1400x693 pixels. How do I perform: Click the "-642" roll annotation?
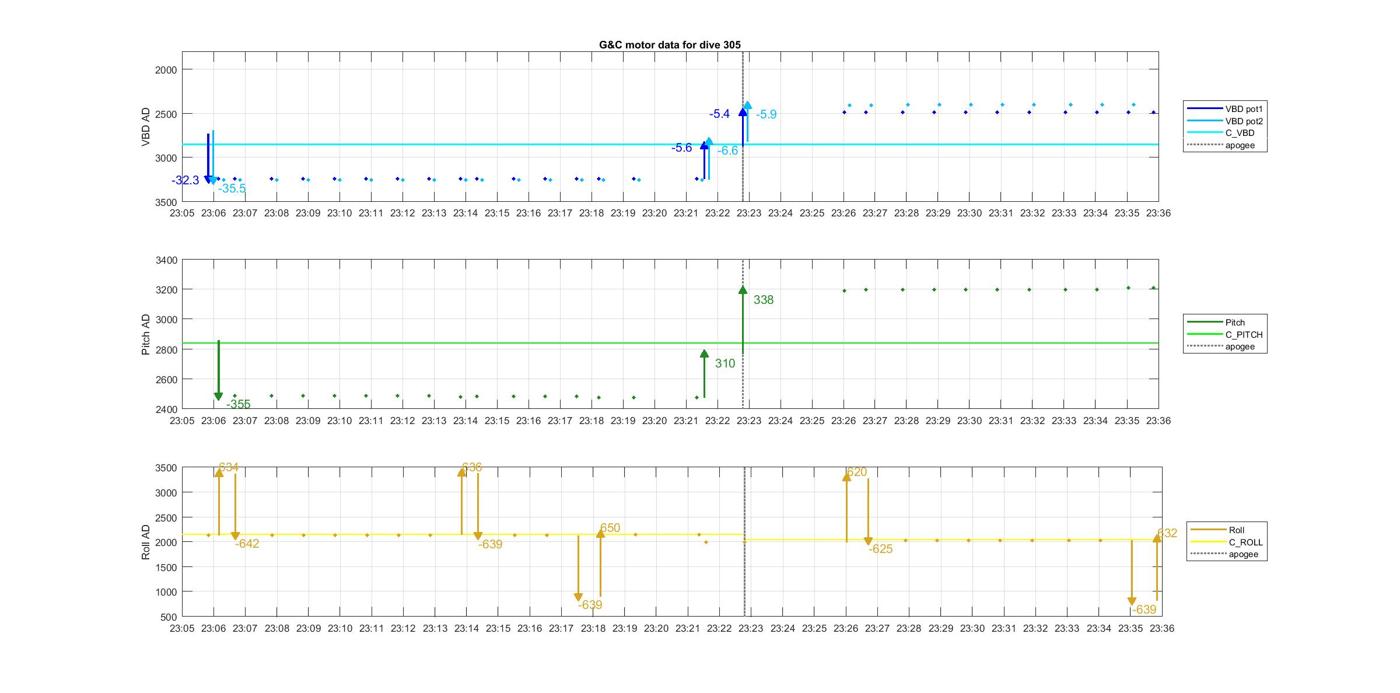point(247,544)
